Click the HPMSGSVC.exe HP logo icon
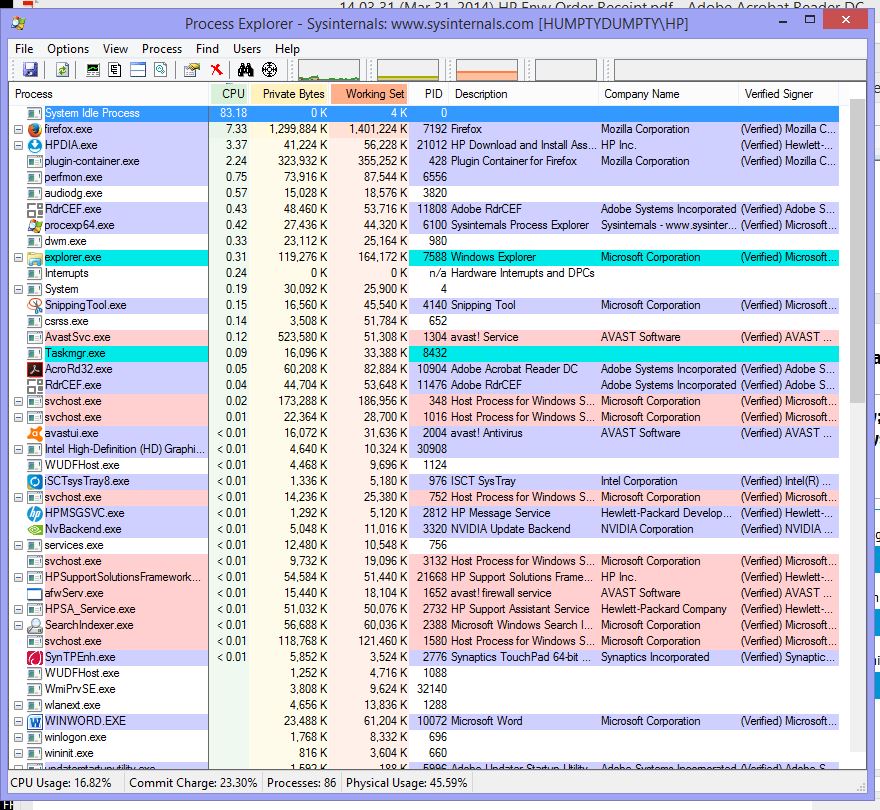The height and width of the screenshot is (810, 880). pos(35,514)
